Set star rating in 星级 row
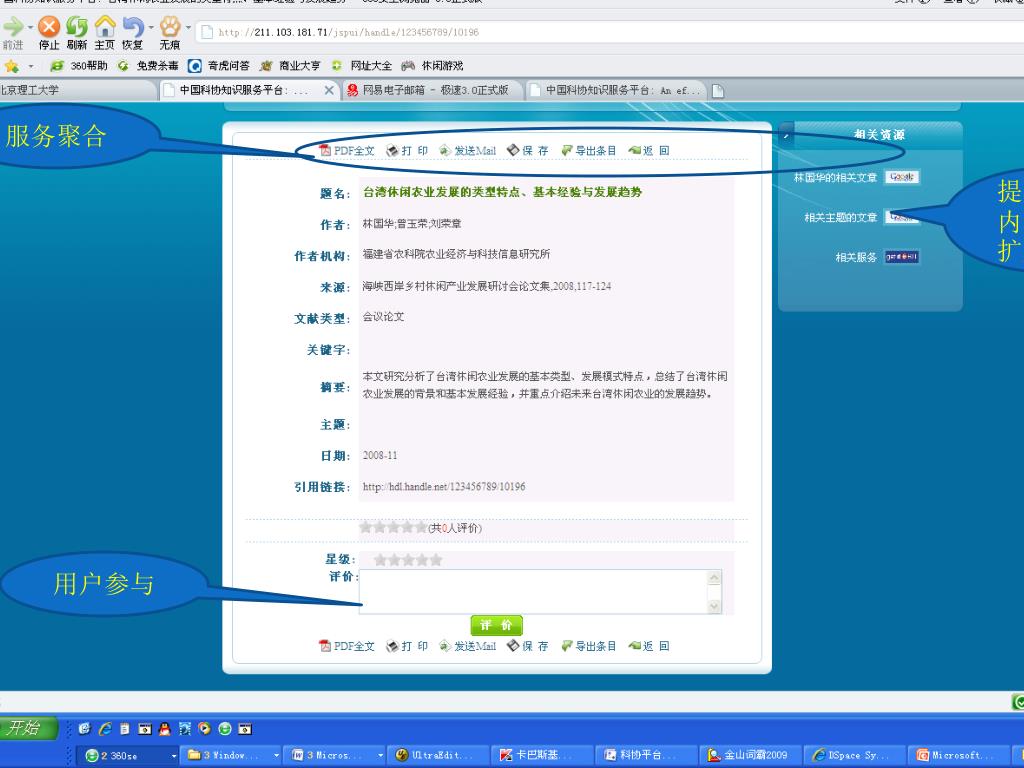The height and width of the screenshot is (768, 1024). click(x=408, y=560)
